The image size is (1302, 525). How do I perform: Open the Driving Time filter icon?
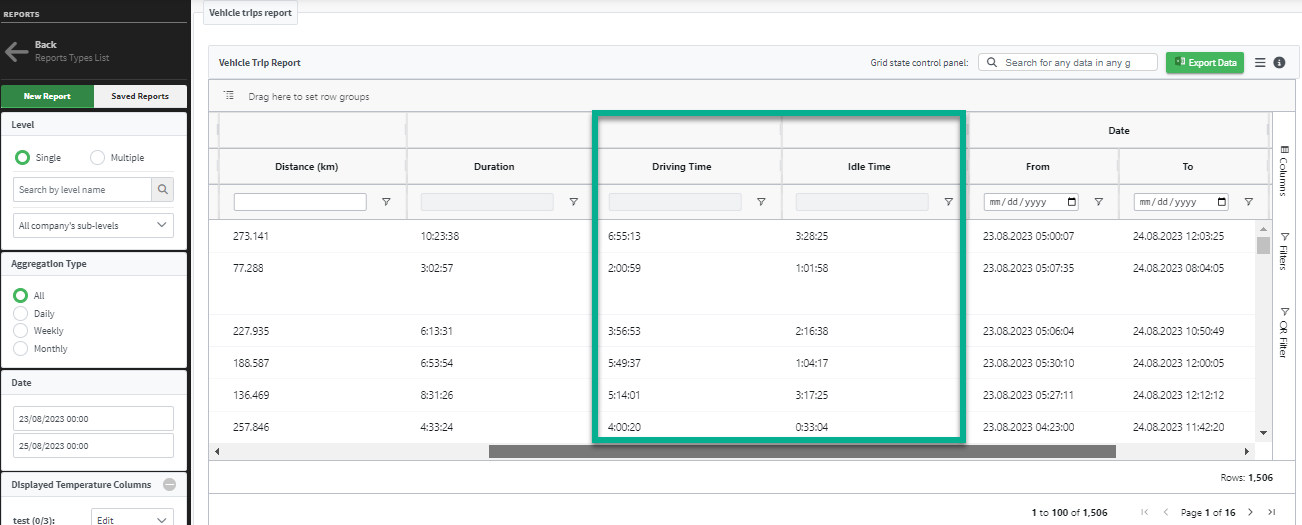pyautogui.click(x=761, y=202)
